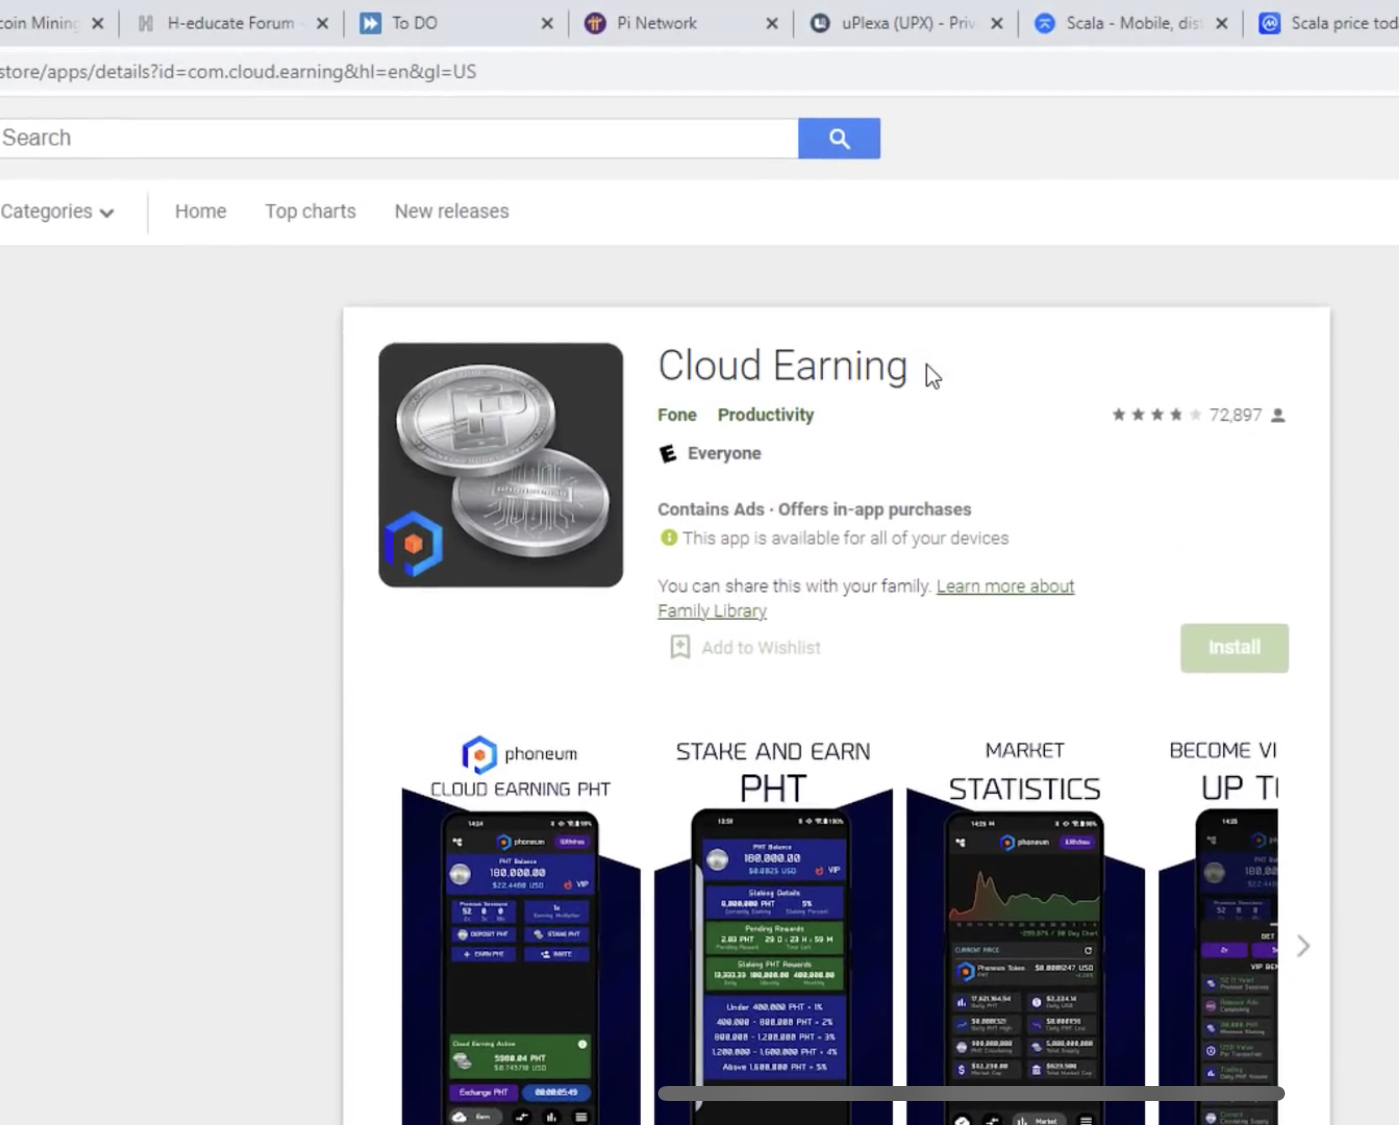The image size is (1399, 1125).
Task: Close the To DO tab
Action: tap(547, 23)
